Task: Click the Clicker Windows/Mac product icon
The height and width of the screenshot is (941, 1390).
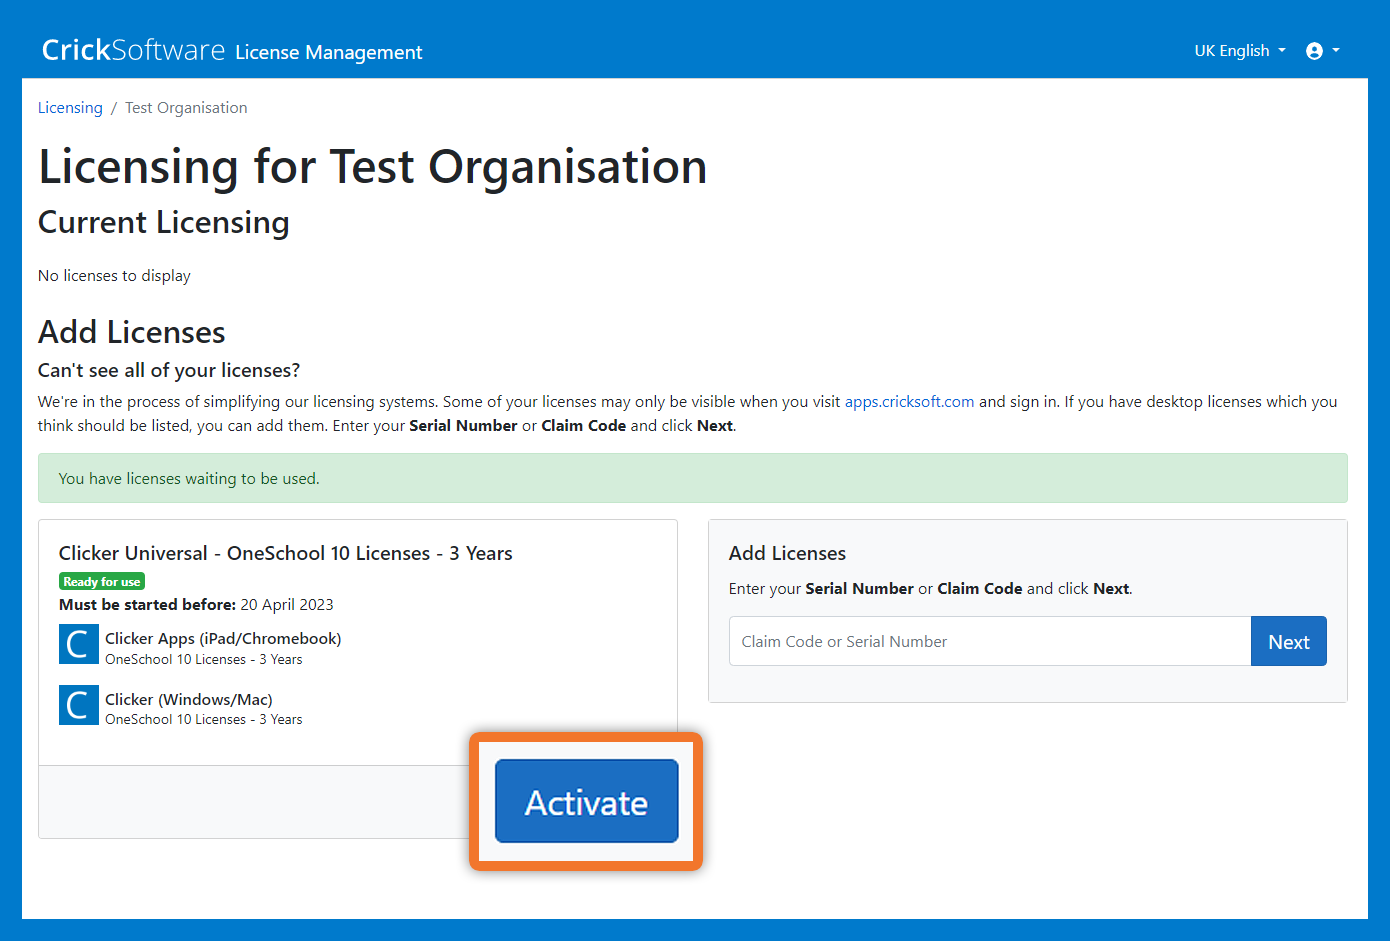Action: (79, 705)
